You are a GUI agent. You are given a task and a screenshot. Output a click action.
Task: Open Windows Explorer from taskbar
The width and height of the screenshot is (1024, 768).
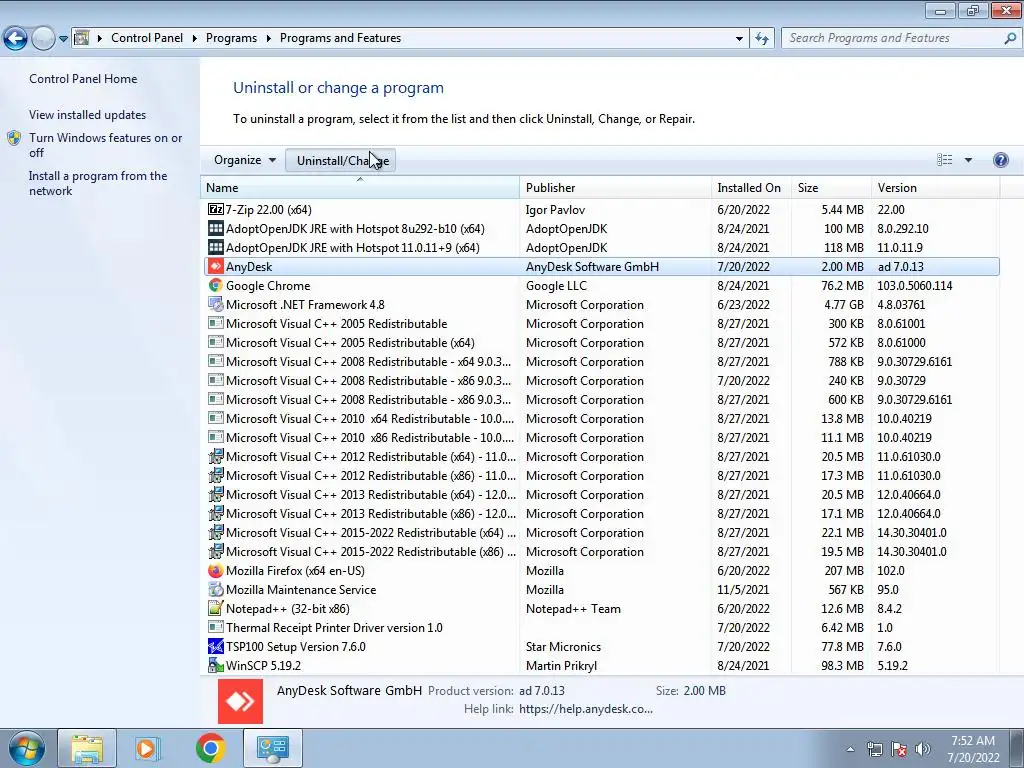coord(87,748)
